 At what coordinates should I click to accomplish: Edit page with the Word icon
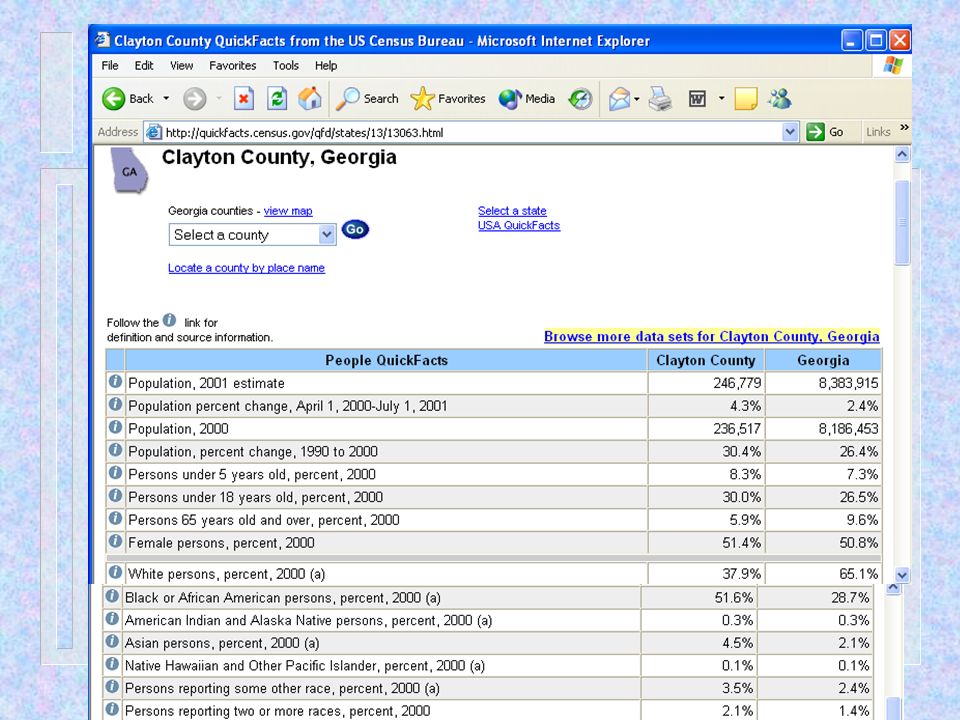point(697,99)
